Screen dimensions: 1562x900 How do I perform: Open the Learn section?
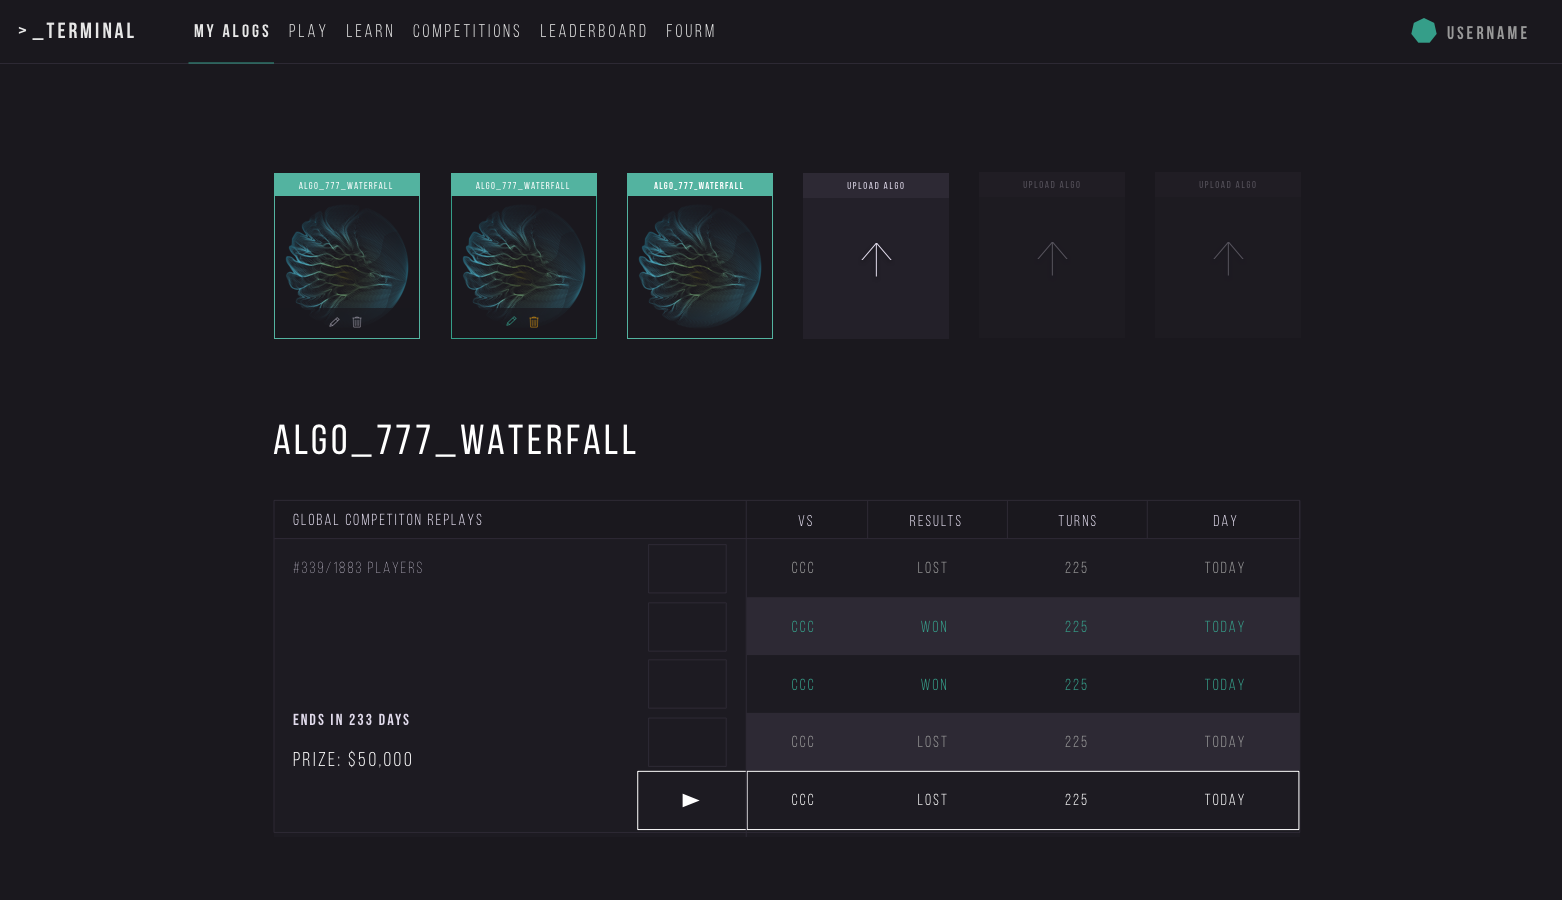(370, 31)
